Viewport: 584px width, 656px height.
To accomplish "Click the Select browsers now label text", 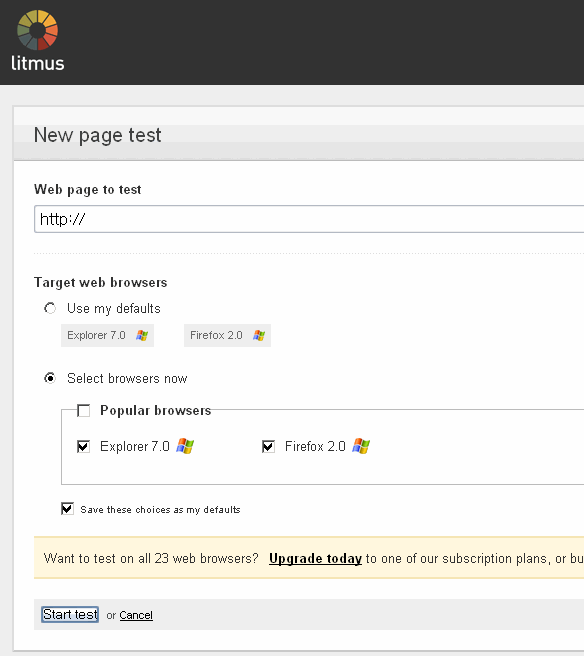I will 127,379.
